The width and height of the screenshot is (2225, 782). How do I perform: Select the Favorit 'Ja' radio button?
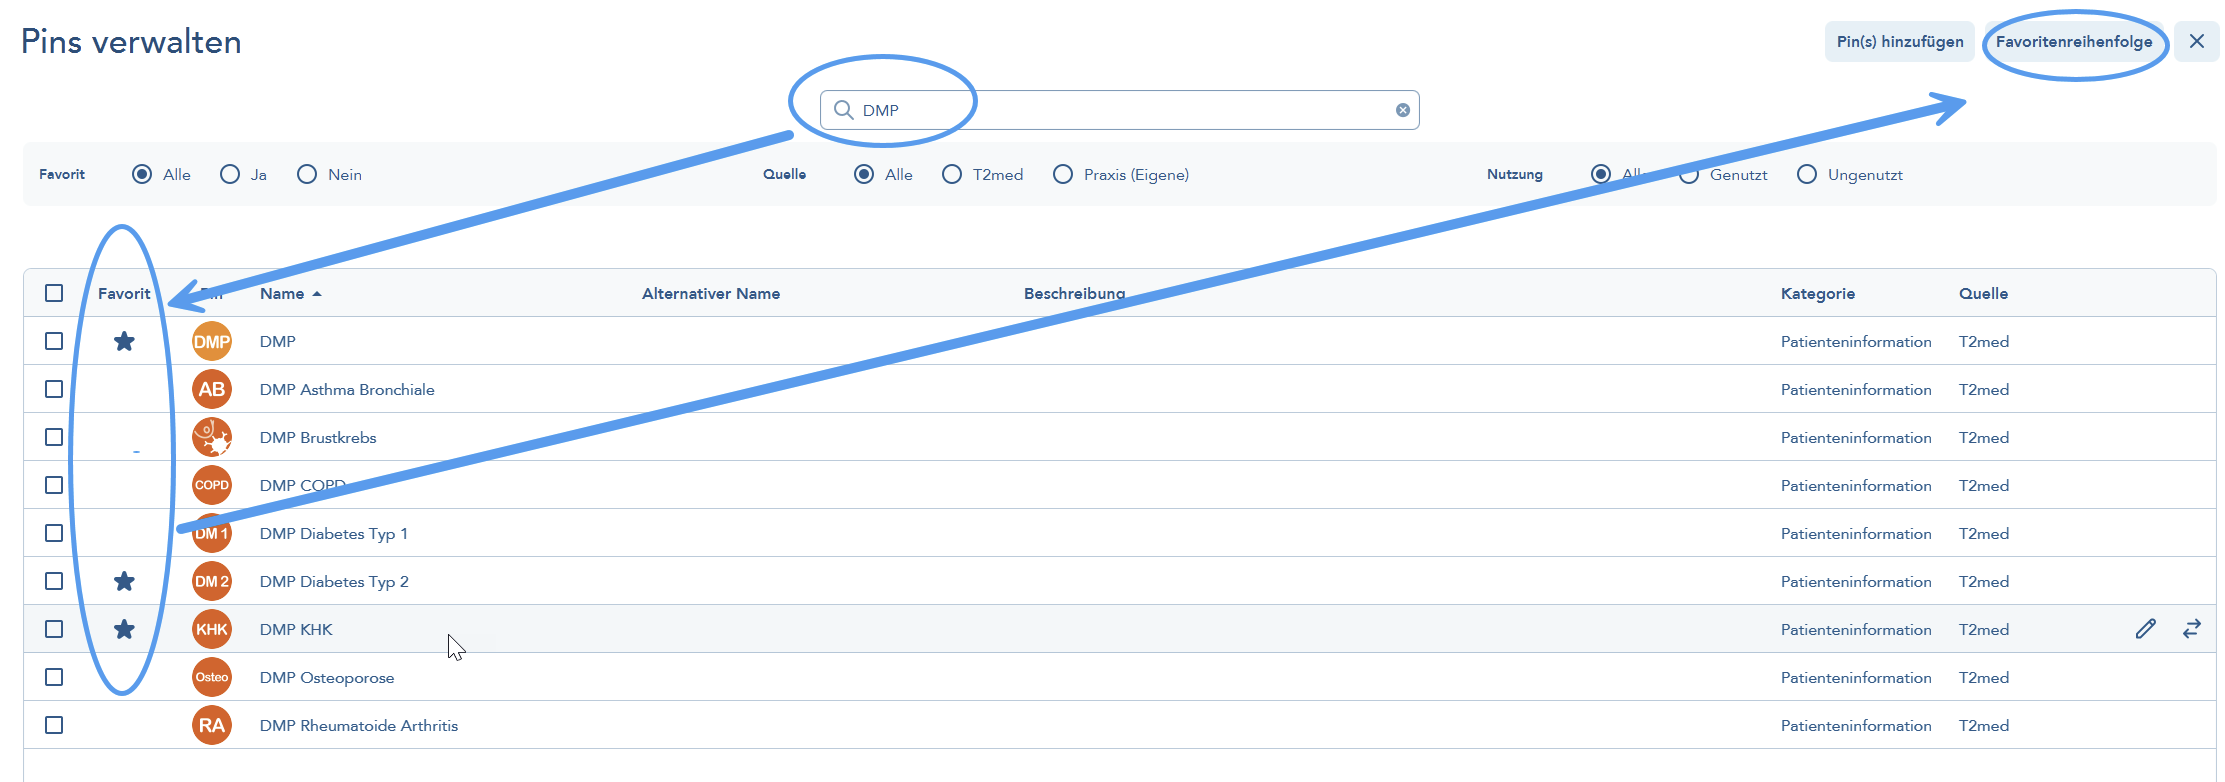(230, 174)
